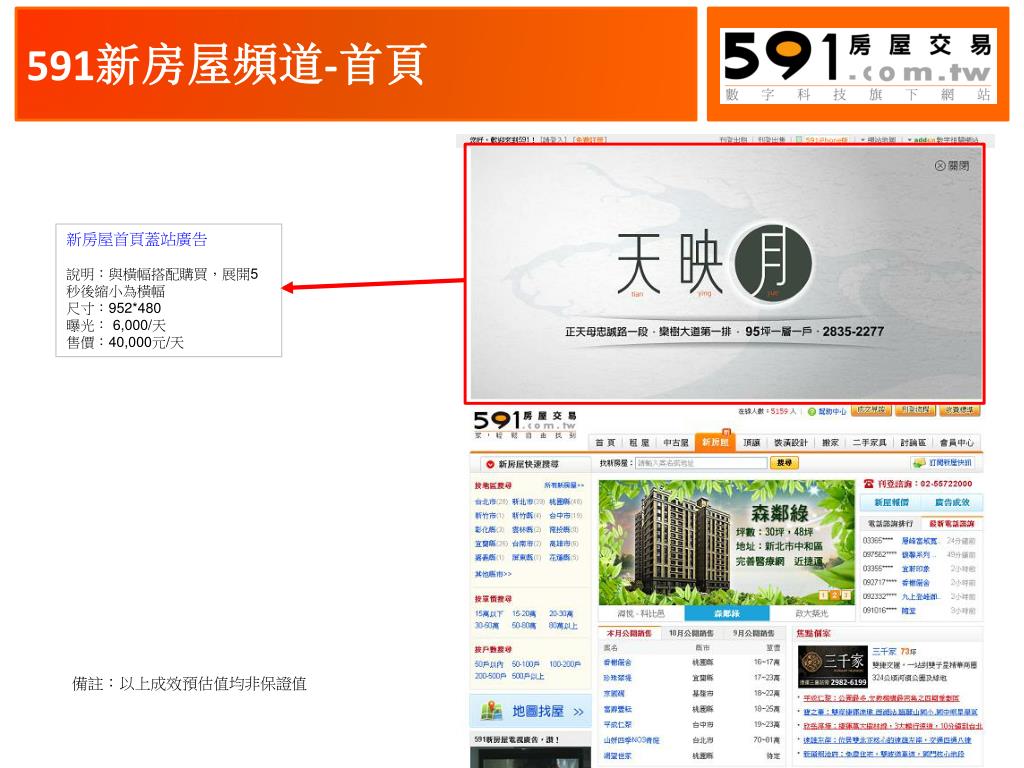This screenshot has height=768, width=1024.
Task: Open the 首頁 navigation tab
Action: click(605, 442)
